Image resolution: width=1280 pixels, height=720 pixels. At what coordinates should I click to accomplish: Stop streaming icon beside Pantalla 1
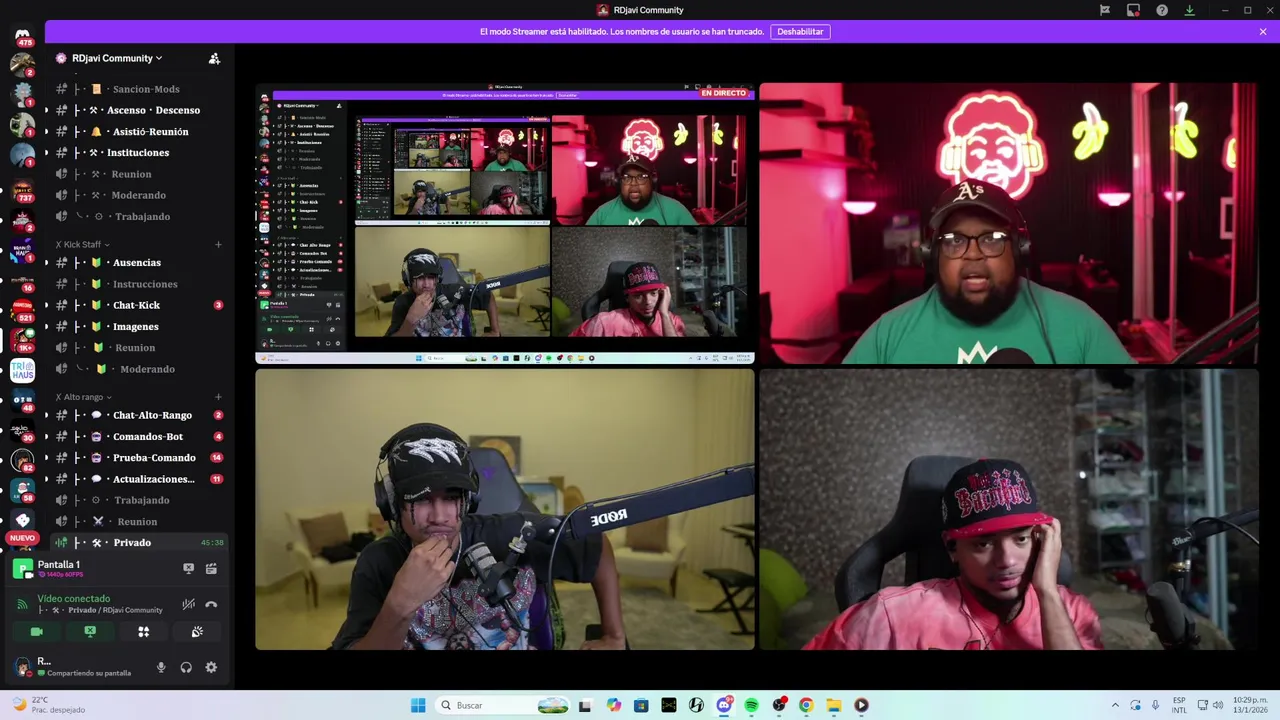pyautogui.click(x=188, y=568)
